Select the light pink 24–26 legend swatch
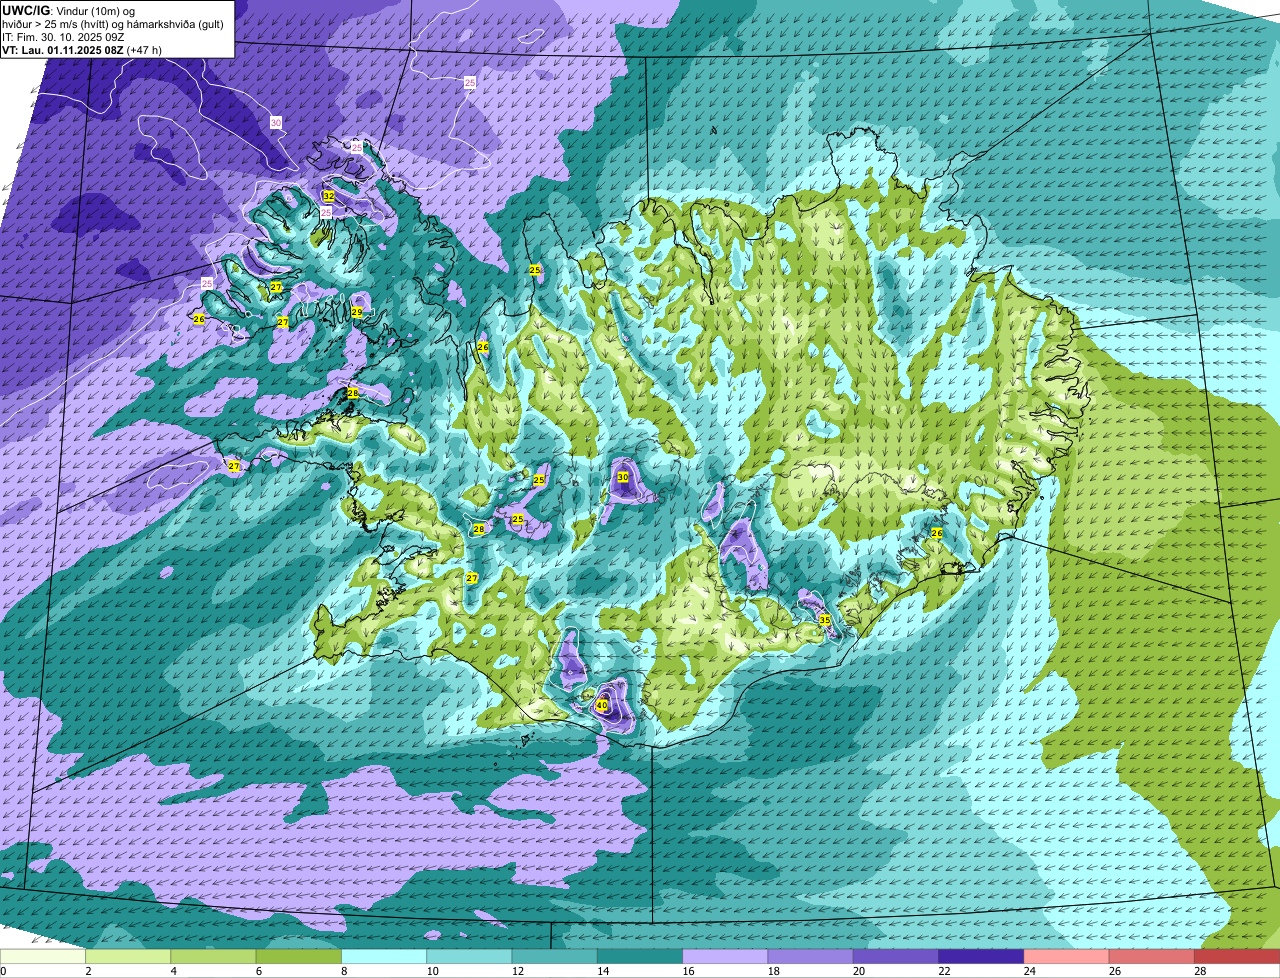This screenshot has height=978, width=1280. pyautogui.click(x=1067, y=957)
